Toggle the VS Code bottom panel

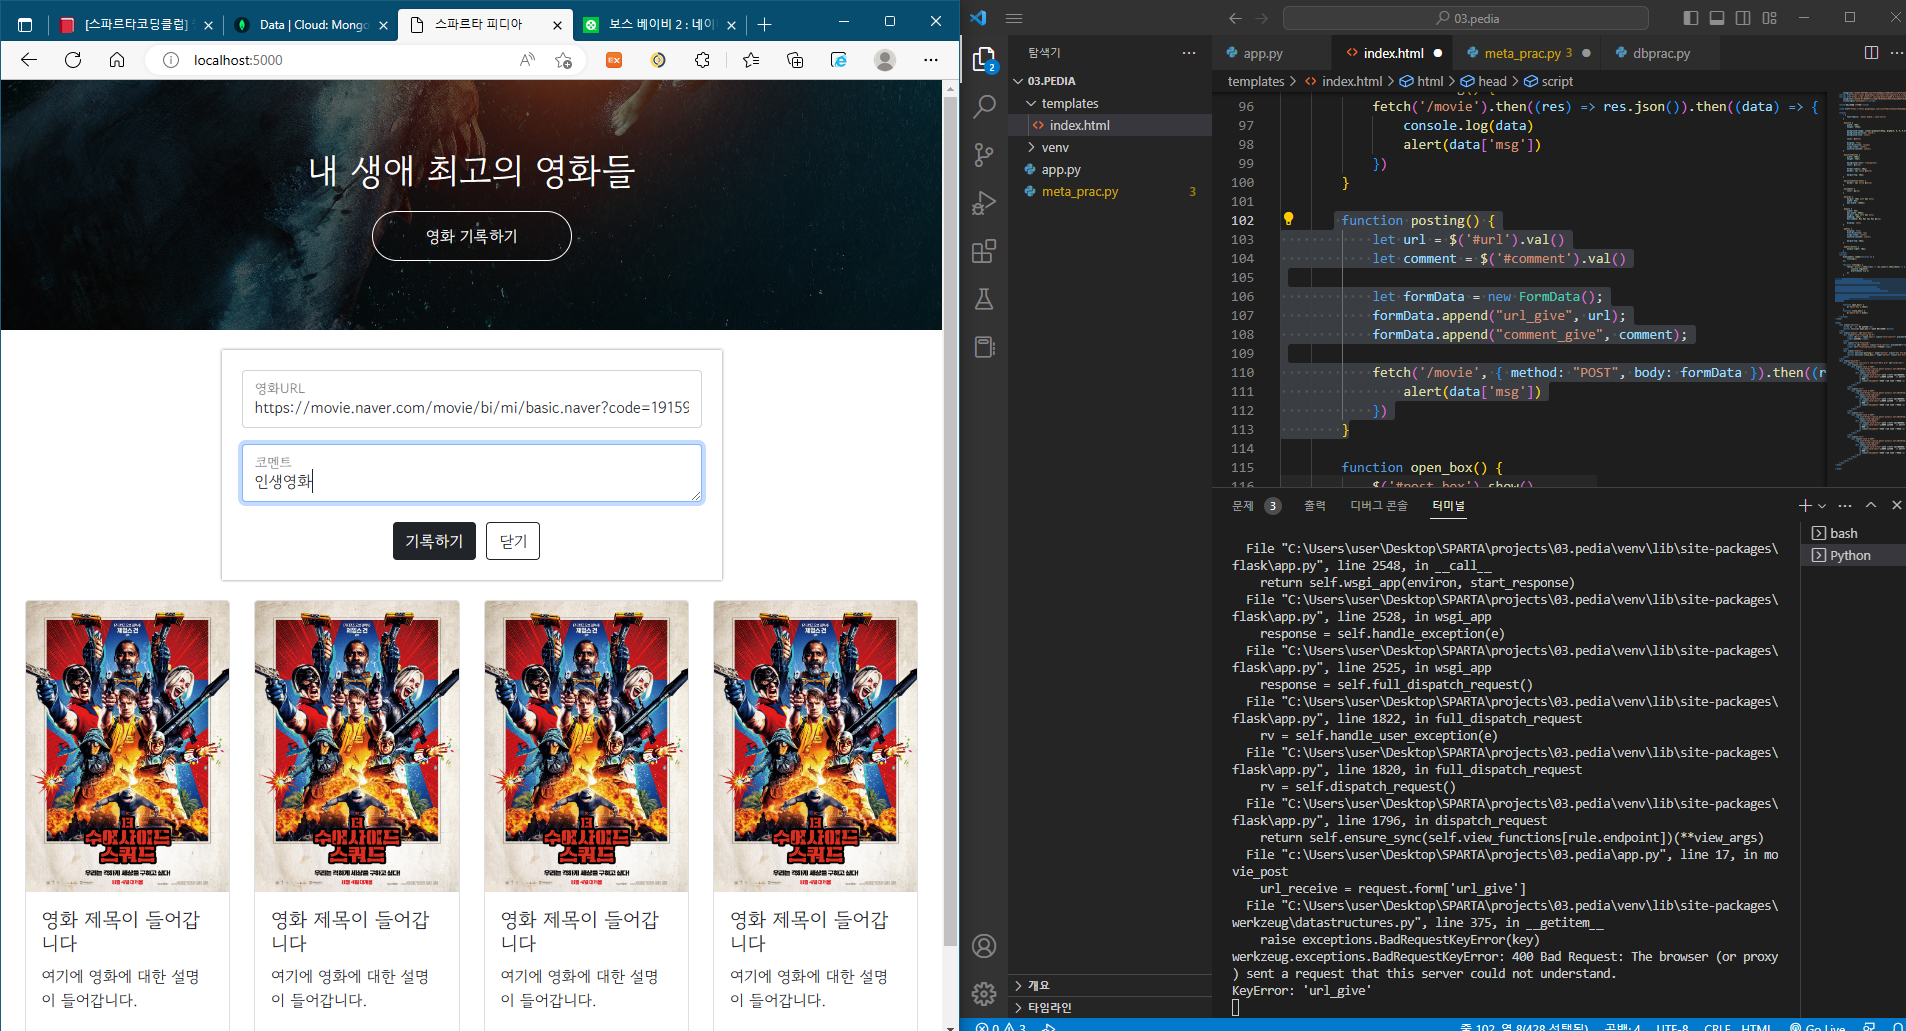point(1717,18)
